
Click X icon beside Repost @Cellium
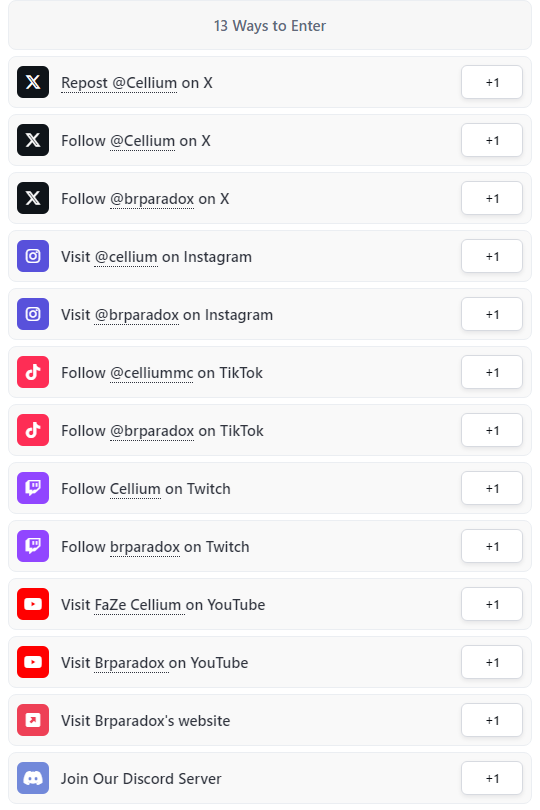click(33, 82)
